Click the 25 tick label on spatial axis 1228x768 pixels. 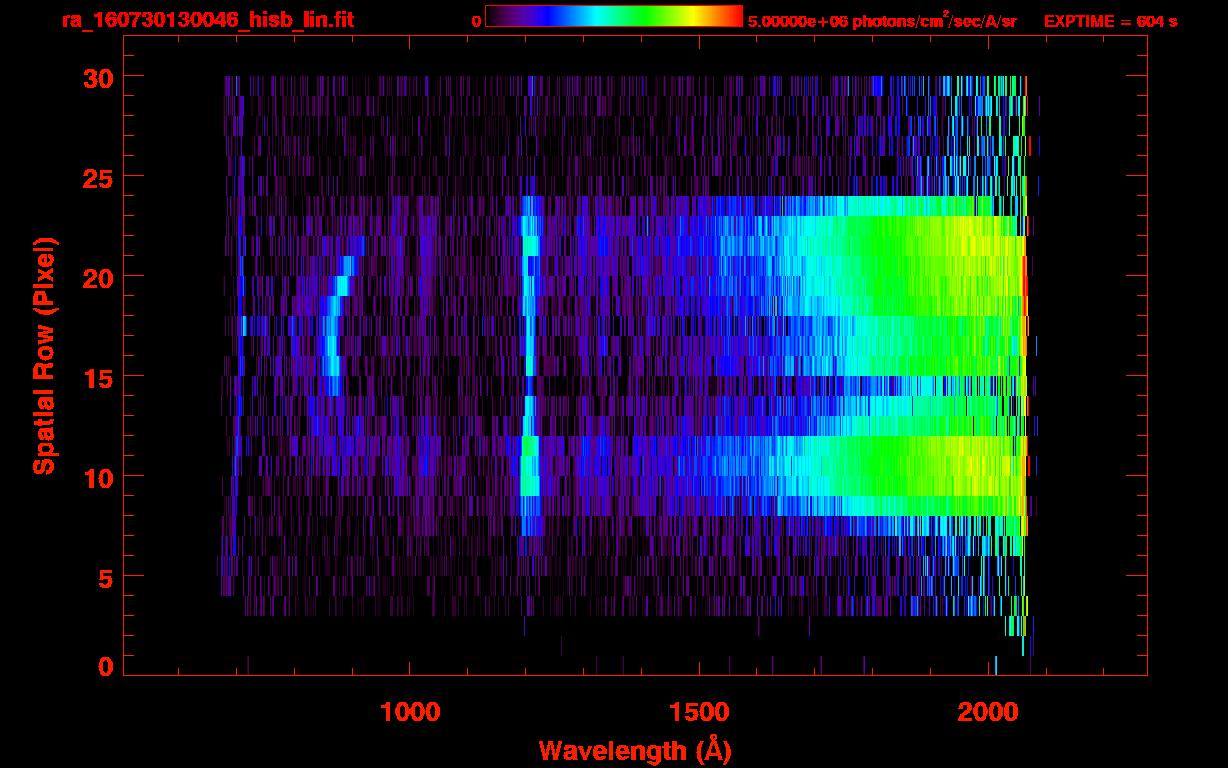pyautogui.click(x=96, y=177)
